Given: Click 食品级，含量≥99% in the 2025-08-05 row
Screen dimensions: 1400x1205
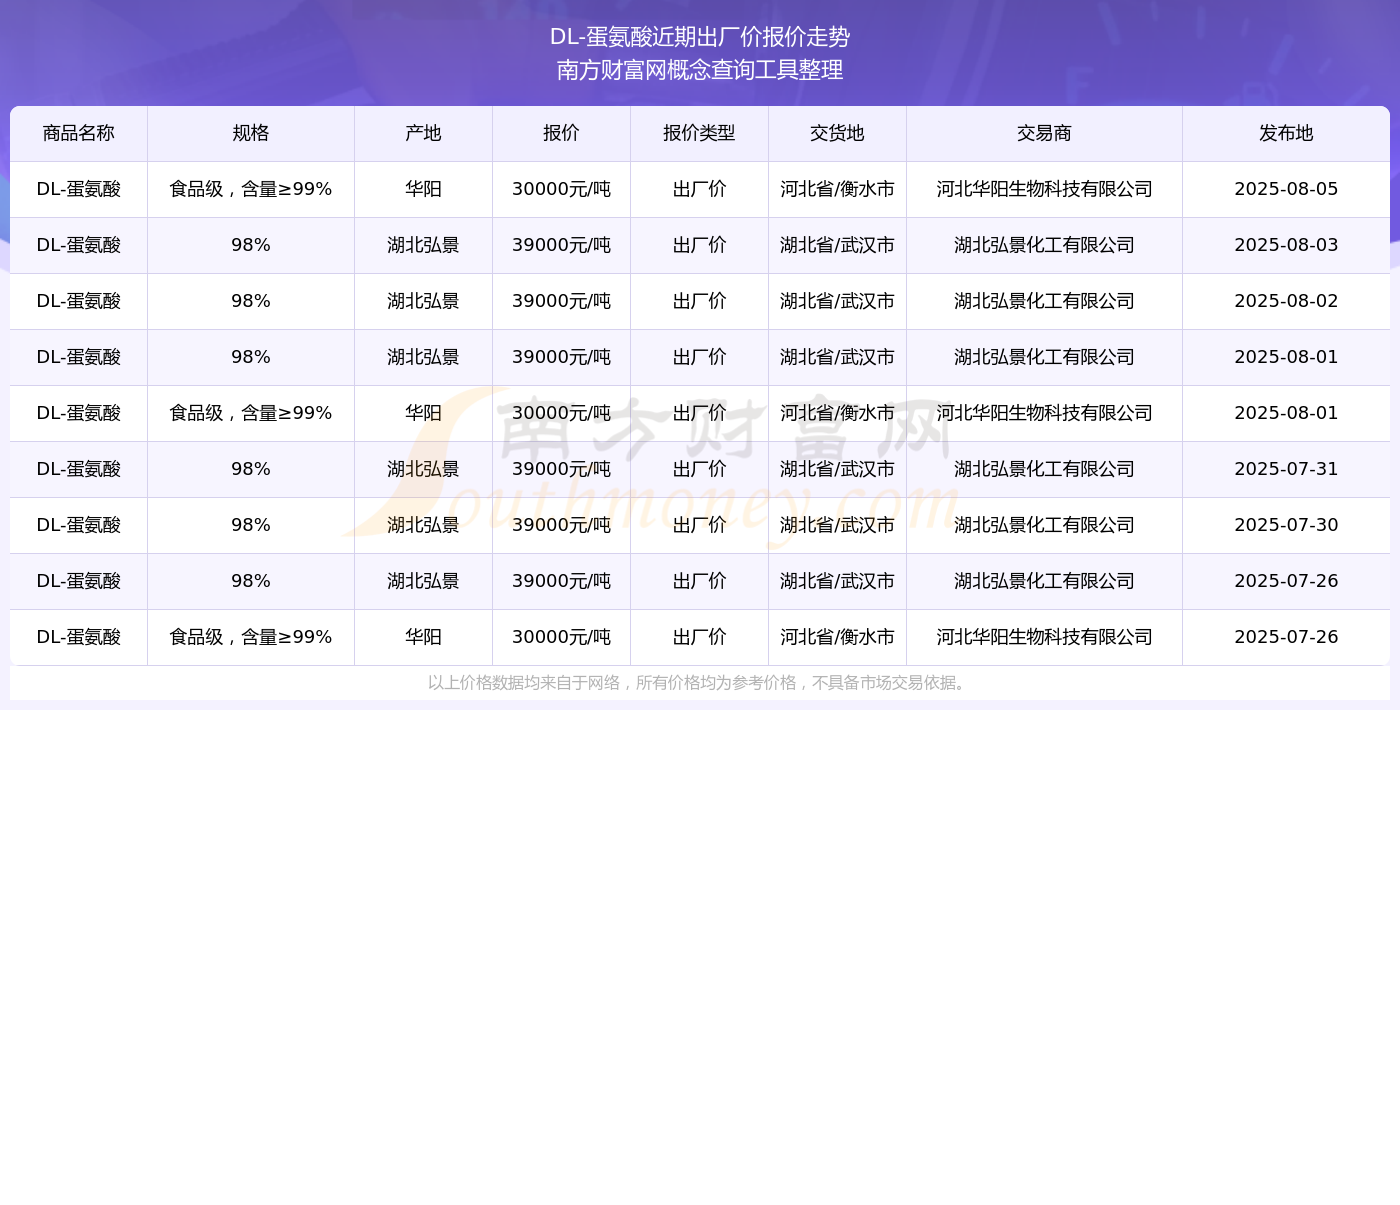Looking at the screenshot, I should point(251,189).
